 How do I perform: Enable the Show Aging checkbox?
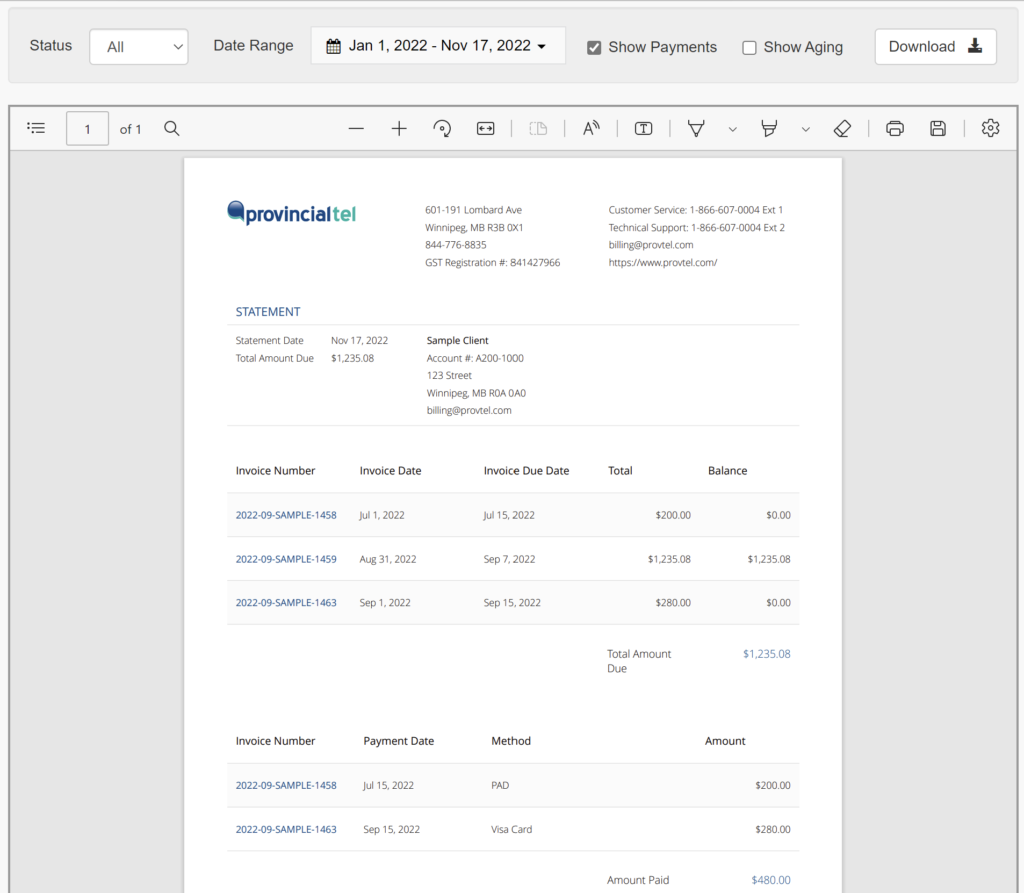tap(749, 48)
